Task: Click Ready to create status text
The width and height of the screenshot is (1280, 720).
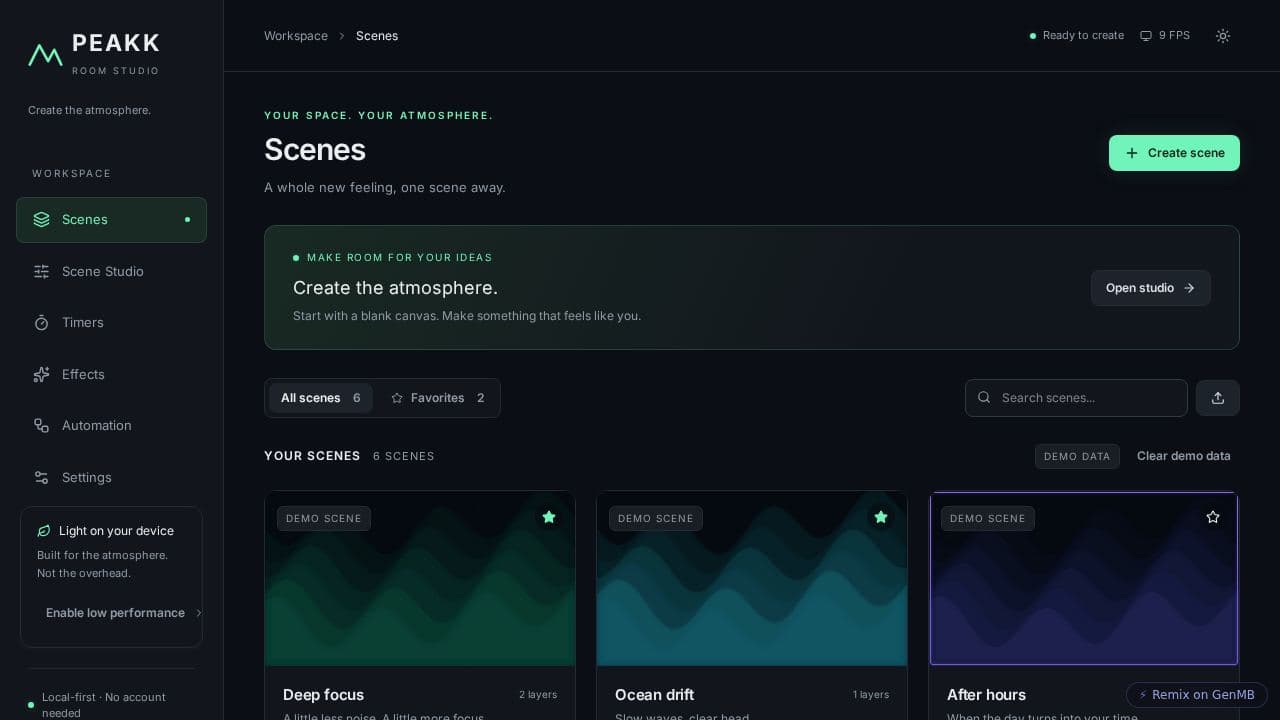Action: point(1083,35)
